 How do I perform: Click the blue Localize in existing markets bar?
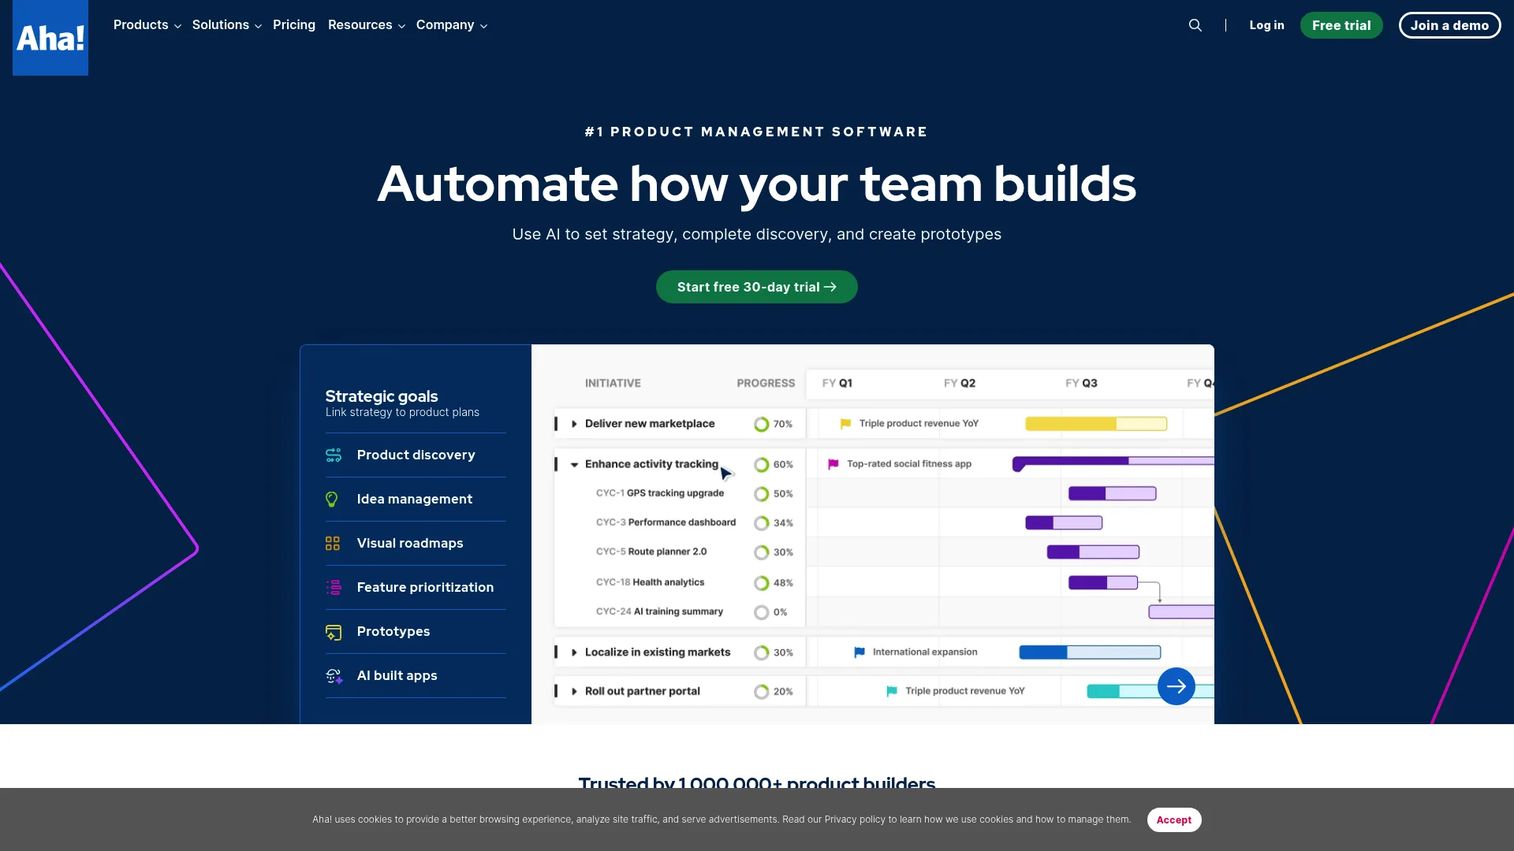click(1090, 652)
